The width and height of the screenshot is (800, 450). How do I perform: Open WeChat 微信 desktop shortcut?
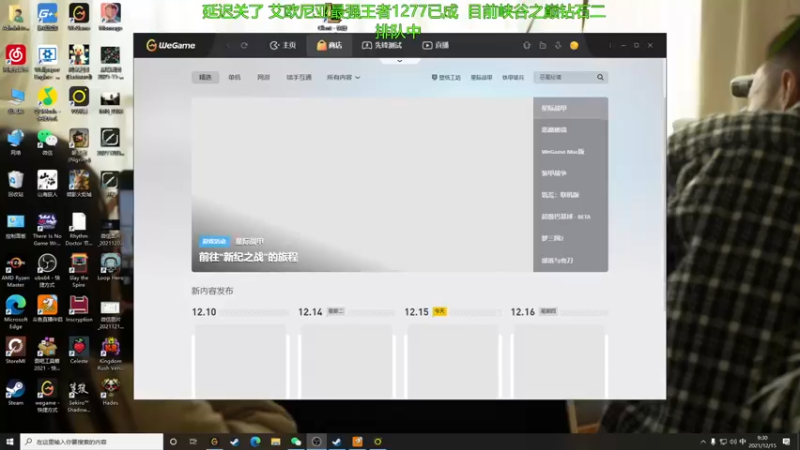pos(47,142)
